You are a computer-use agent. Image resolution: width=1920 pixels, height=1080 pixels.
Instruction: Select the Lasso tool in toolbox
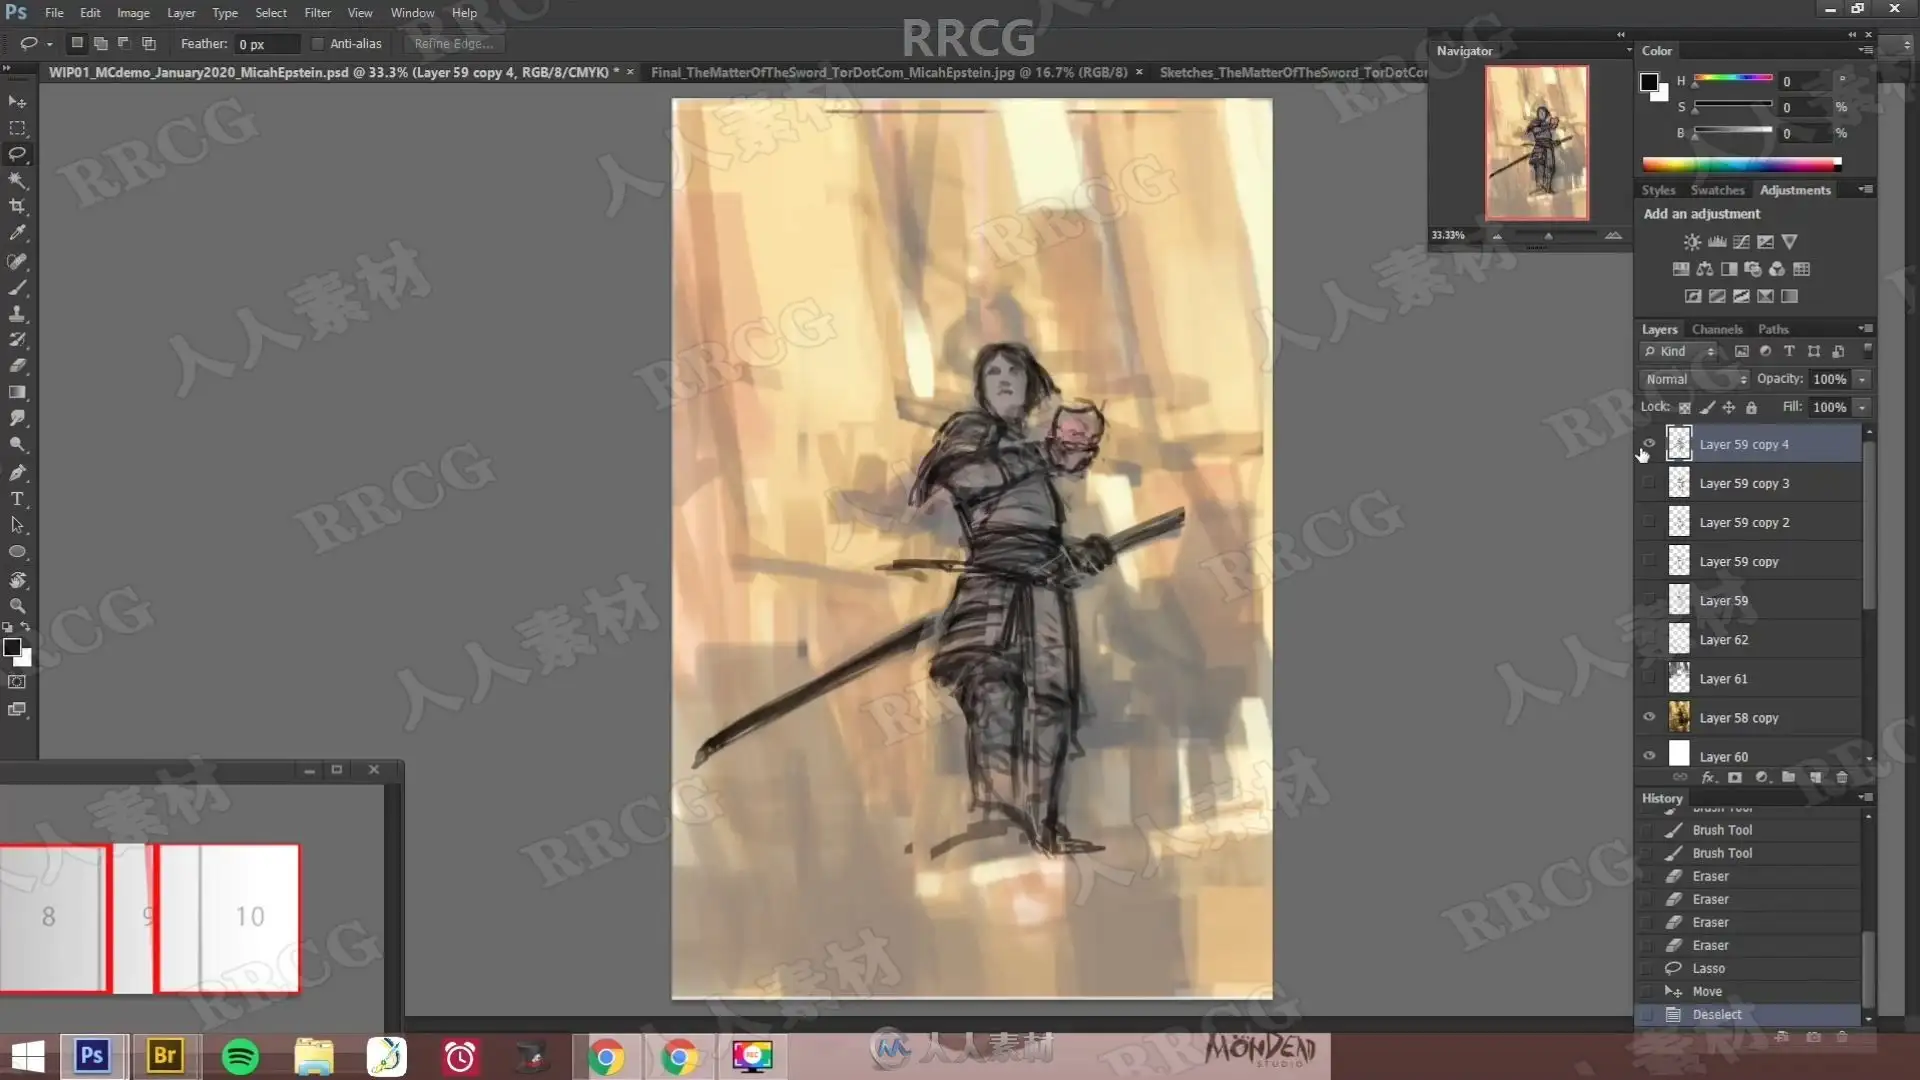pyautogui.click(x=17, y=154)
